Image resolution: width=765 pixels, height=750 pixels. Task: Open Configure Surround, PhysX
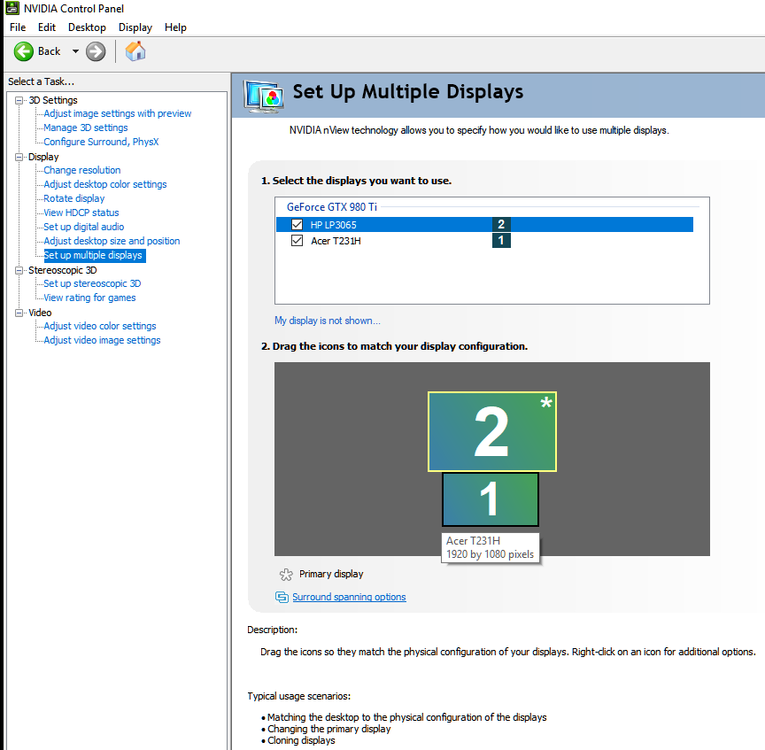(101, 142)
